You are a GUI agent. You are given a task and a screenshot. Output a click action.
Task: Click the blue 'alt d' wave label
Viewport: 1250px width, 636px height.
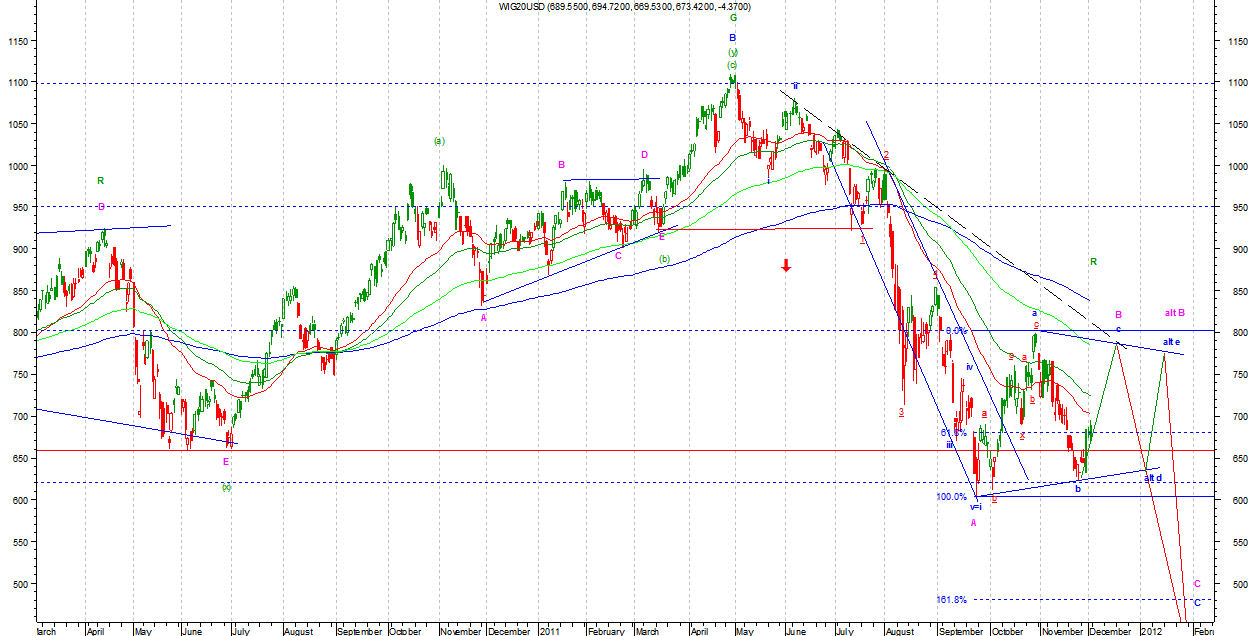1153,478
